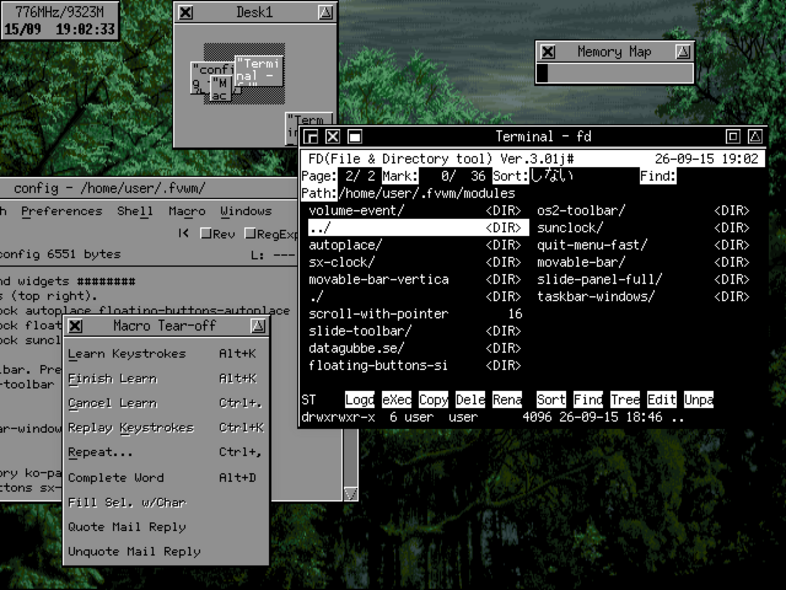Image resolution: width=786 pixels, height=590 pixels.
Task: Click the CPU clock and date widget
Action: click(59, 20)
